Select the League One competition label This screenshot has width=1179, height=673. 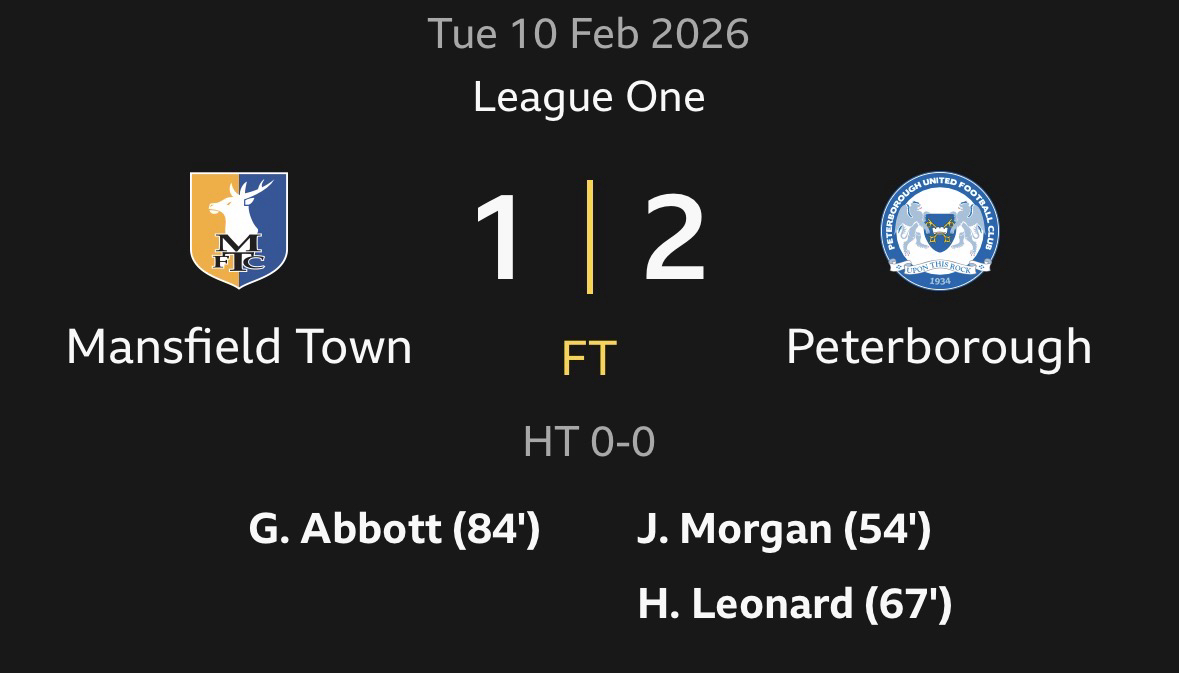[589, 98]
